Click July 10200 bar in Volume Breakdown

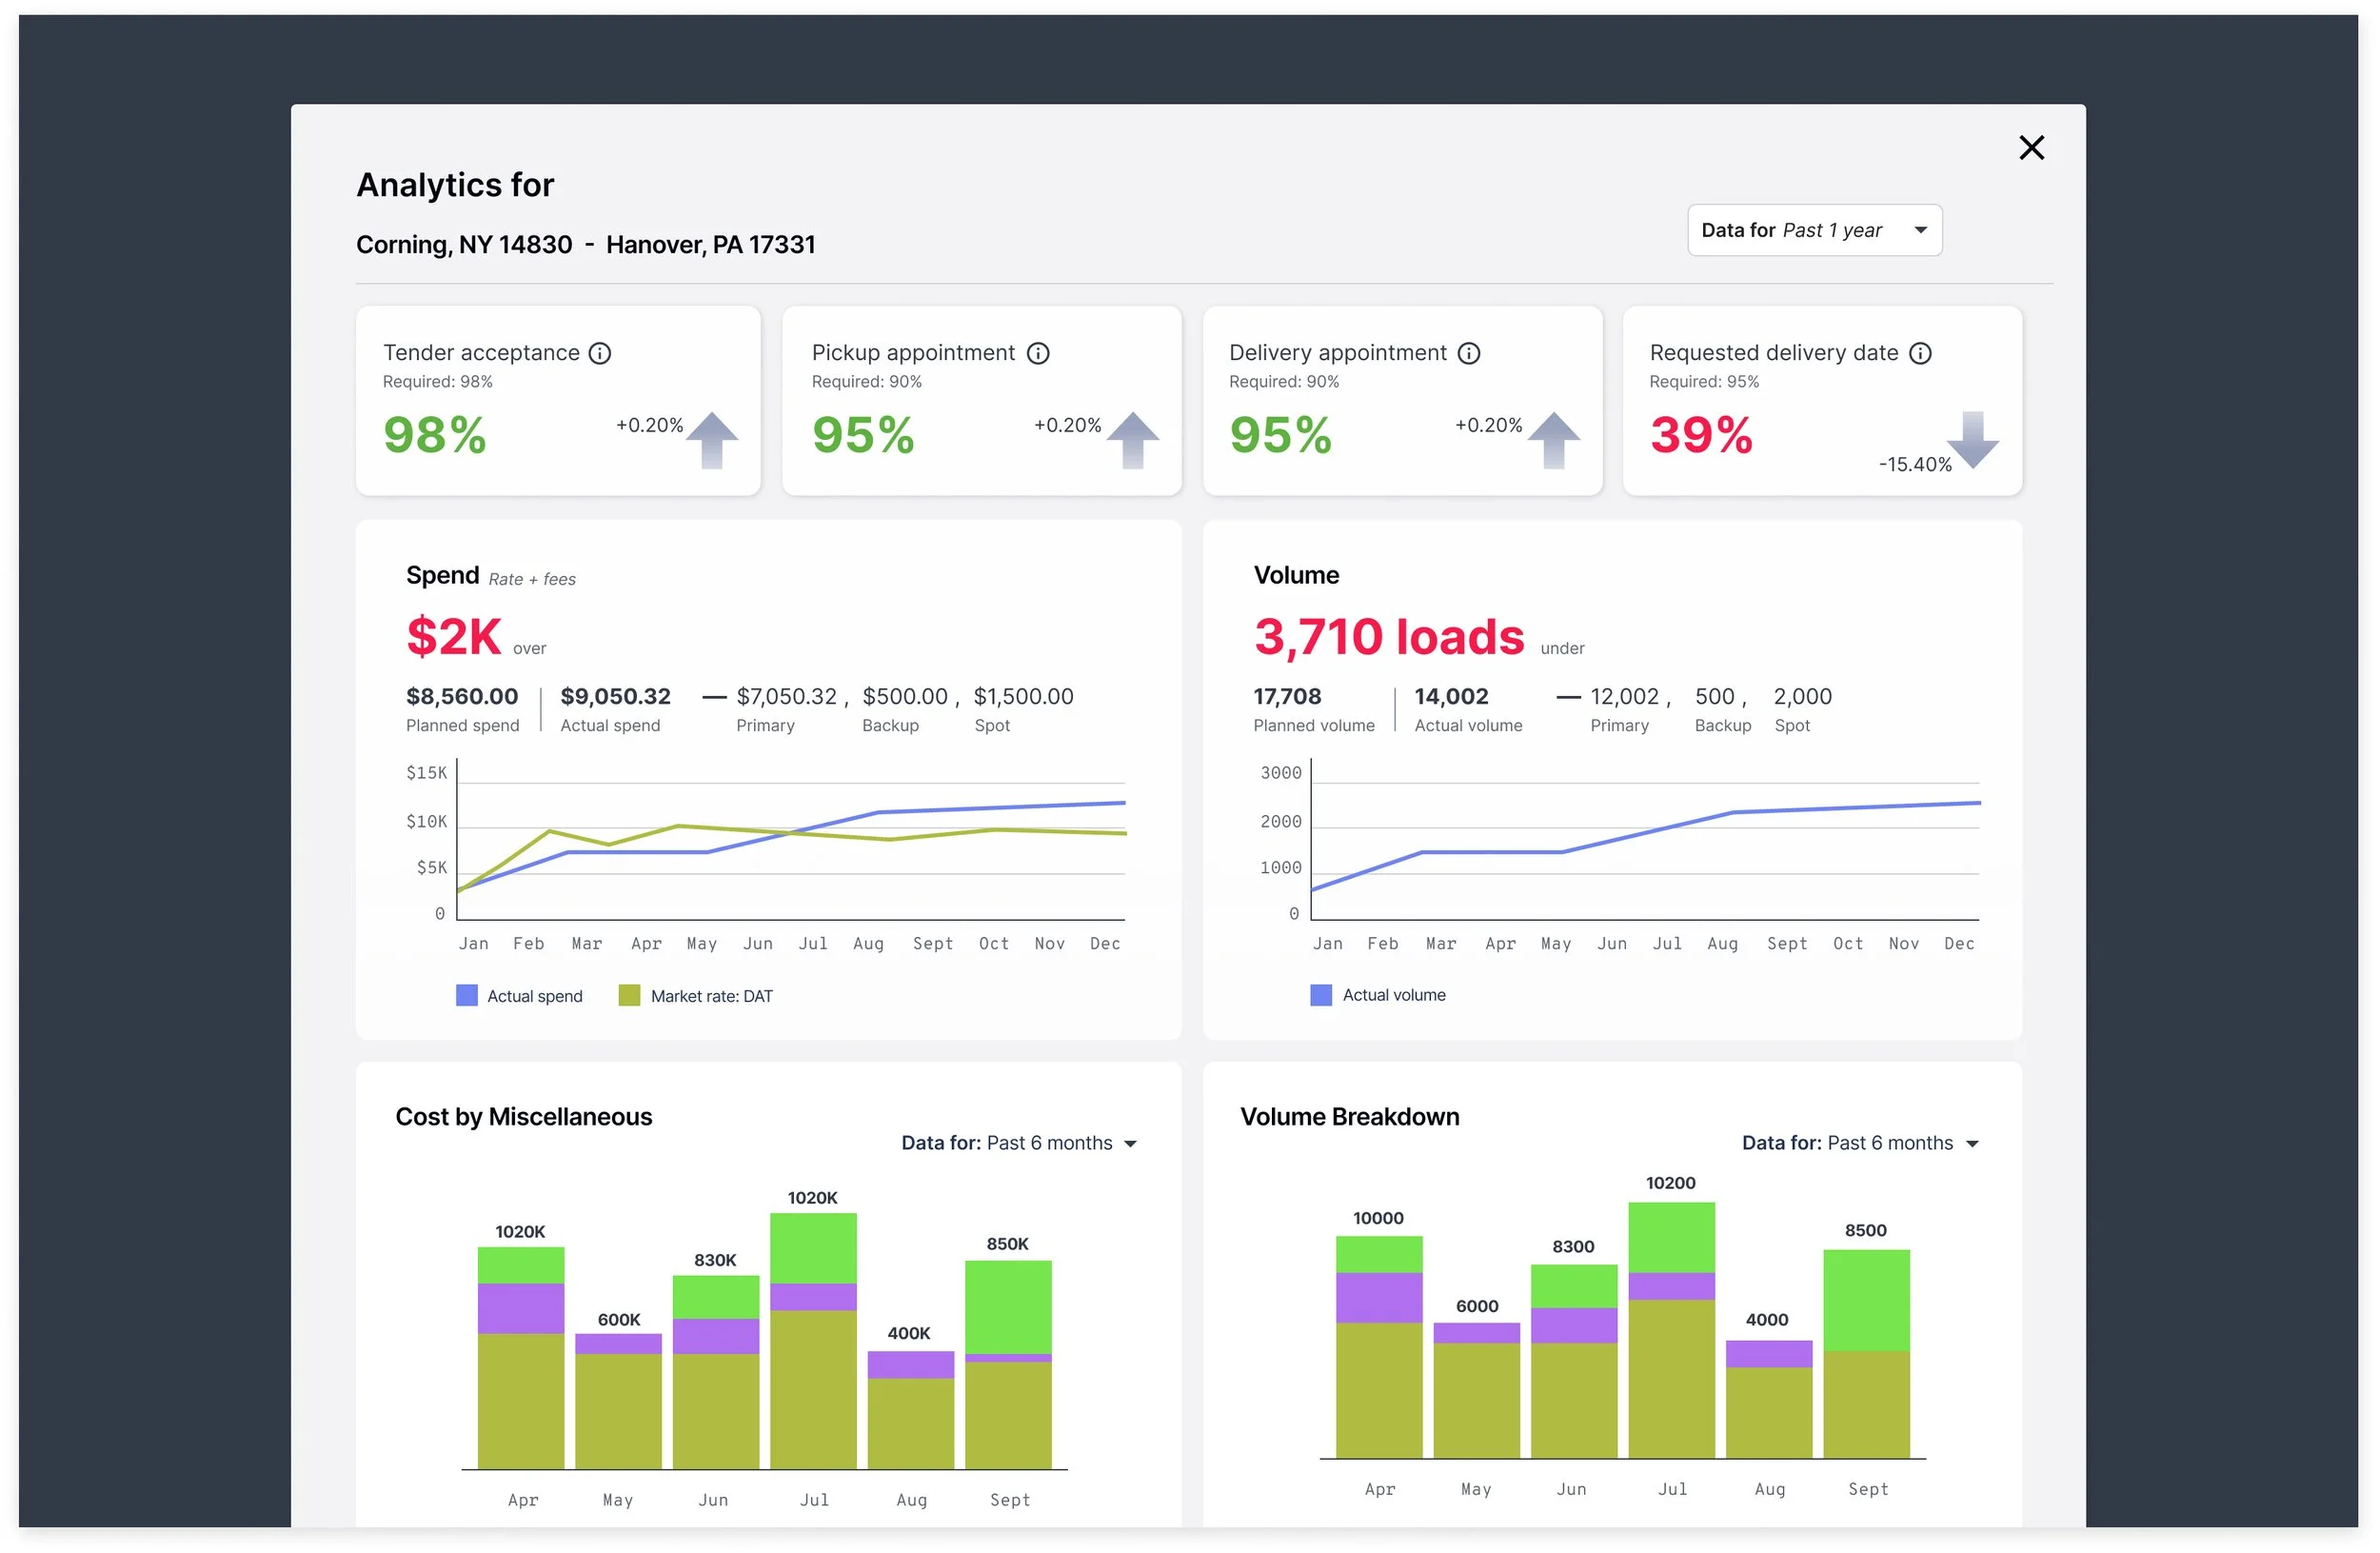[1671, 1330]
